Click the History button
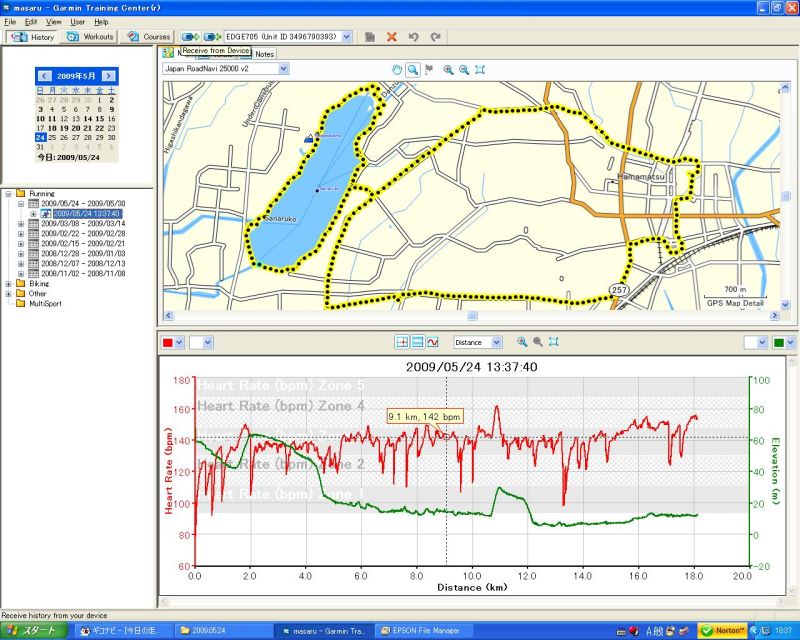This screenshot has height=640, width=800. tap(32, 37)
